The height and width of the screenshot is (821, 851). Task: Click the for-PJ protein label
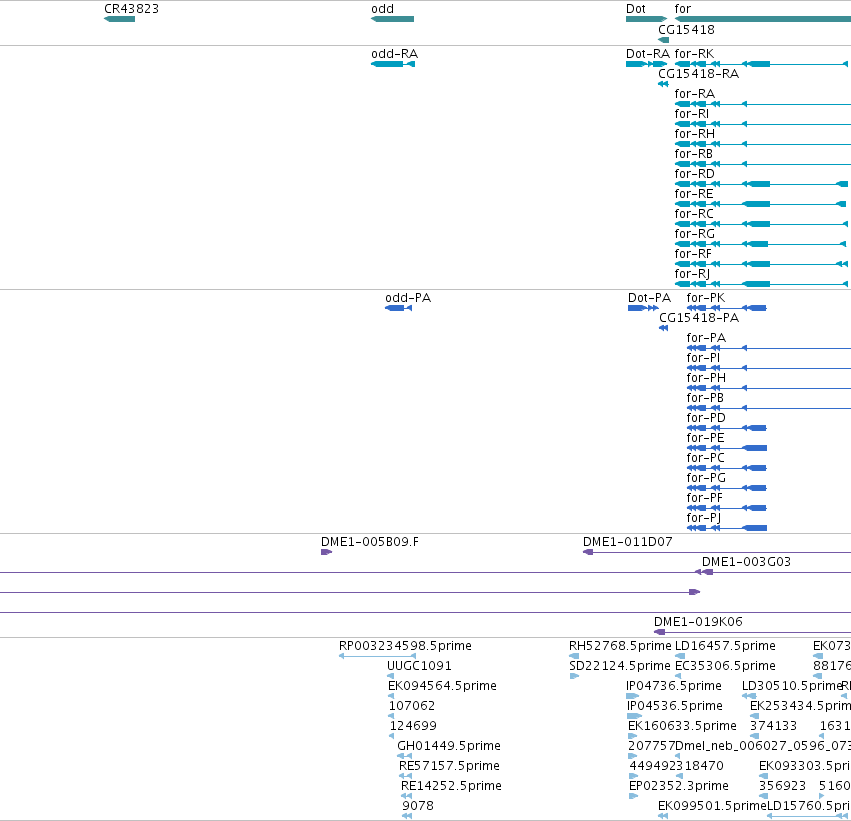tap(703, 518)
